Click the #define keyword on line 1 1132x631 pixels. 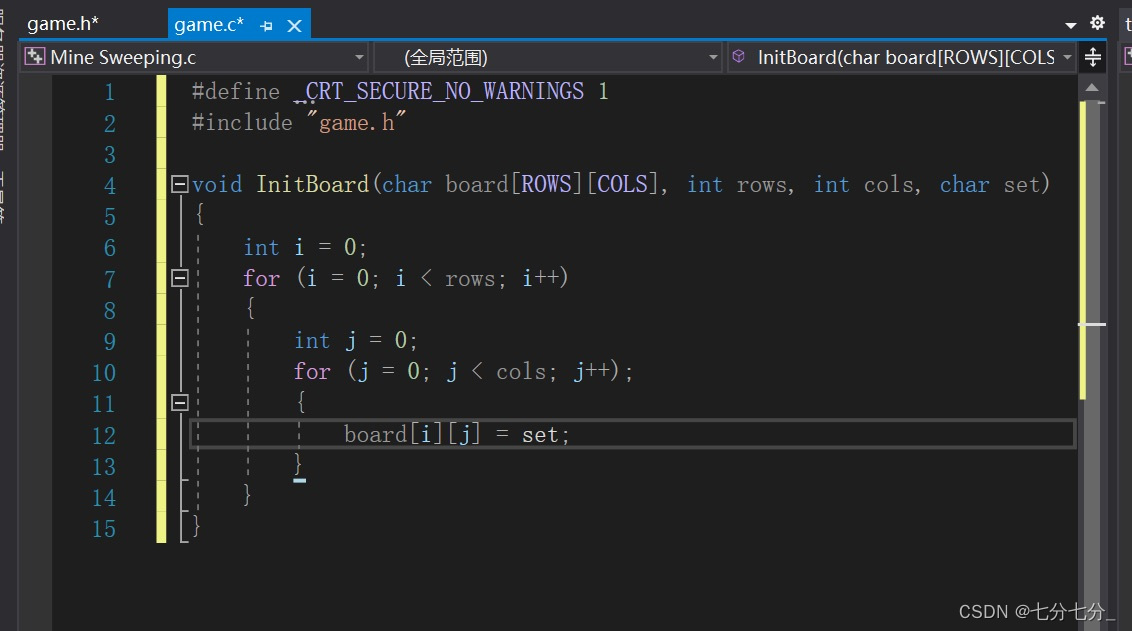click(x=236, y=91)
